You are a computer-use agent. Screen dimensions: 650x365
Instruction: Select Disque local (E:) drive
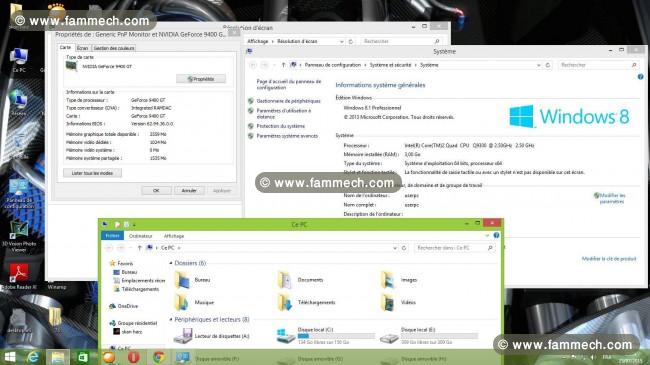click(x=429, y=336)
